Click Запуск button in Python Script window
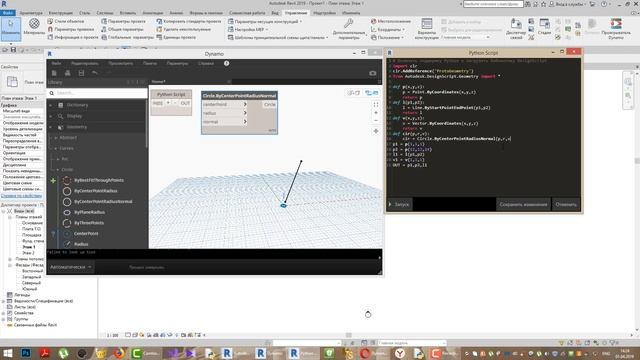The width and height of the screenshot is (640, 360). pos(399,204)
